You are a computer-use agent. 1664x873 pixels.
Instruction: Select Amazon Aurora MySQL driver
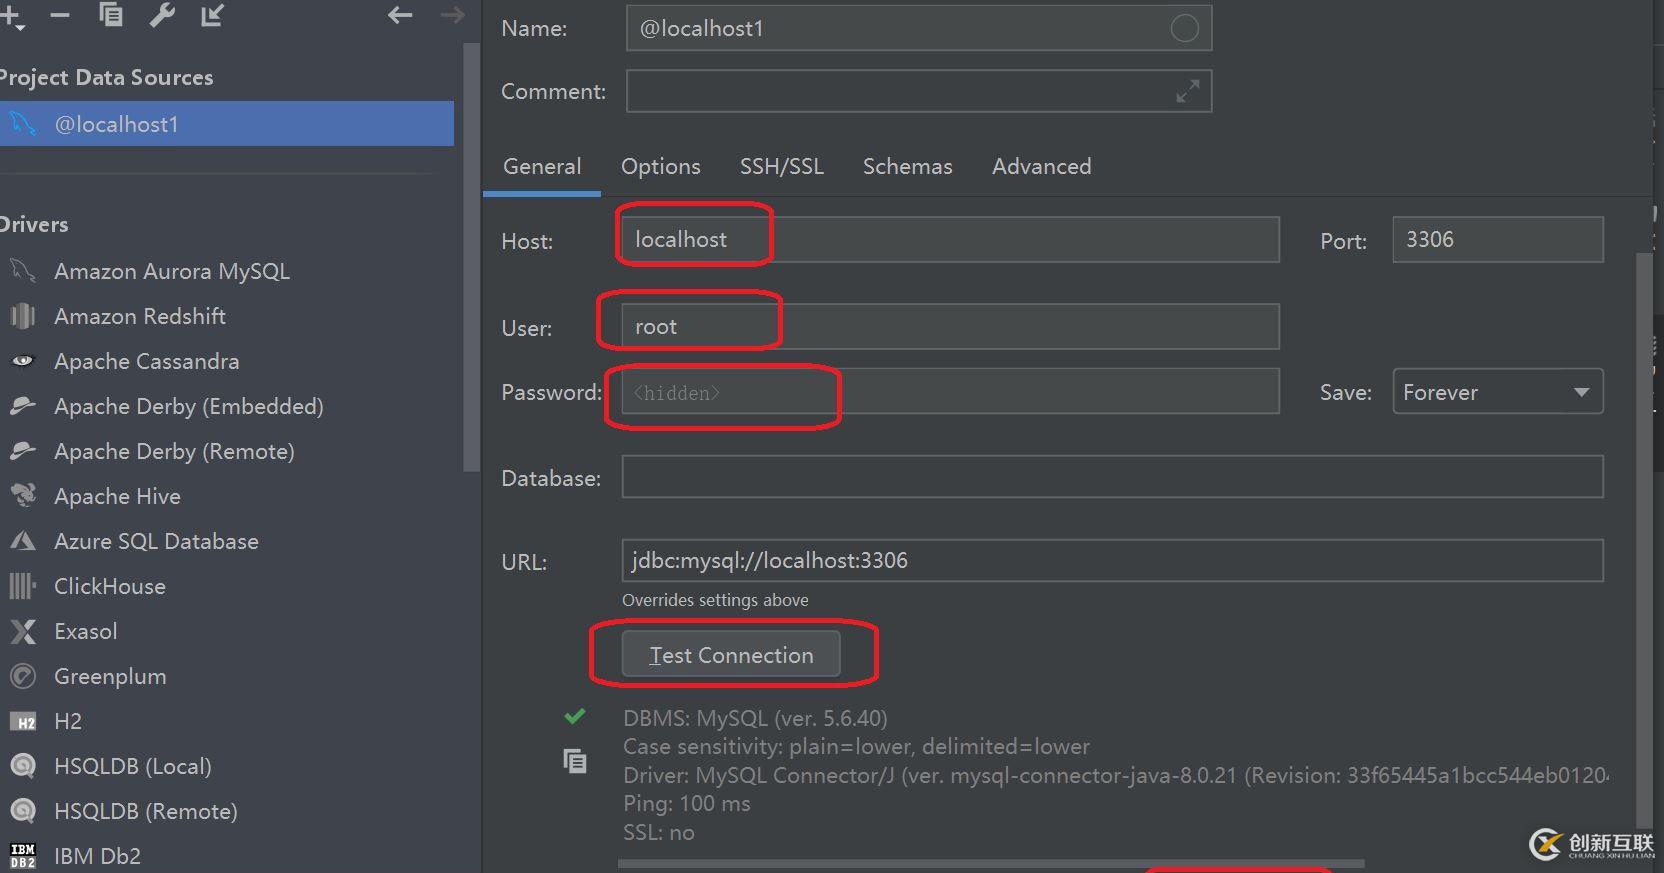tap(171, 271)
